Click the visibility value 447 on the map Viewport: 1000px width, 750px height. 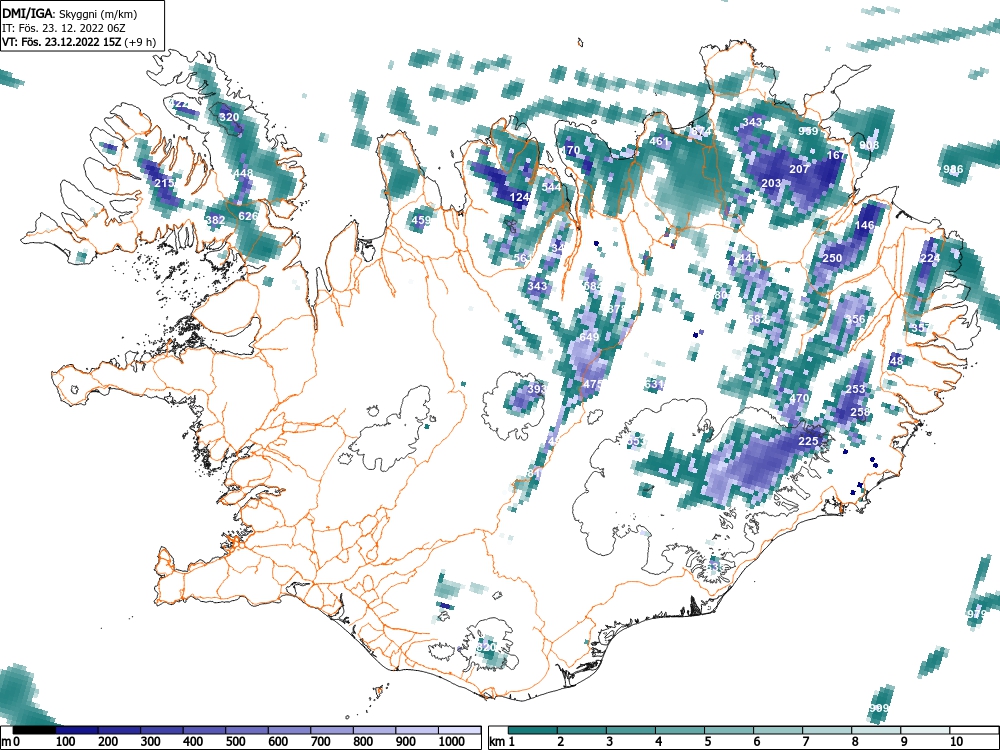click(747, 258)
